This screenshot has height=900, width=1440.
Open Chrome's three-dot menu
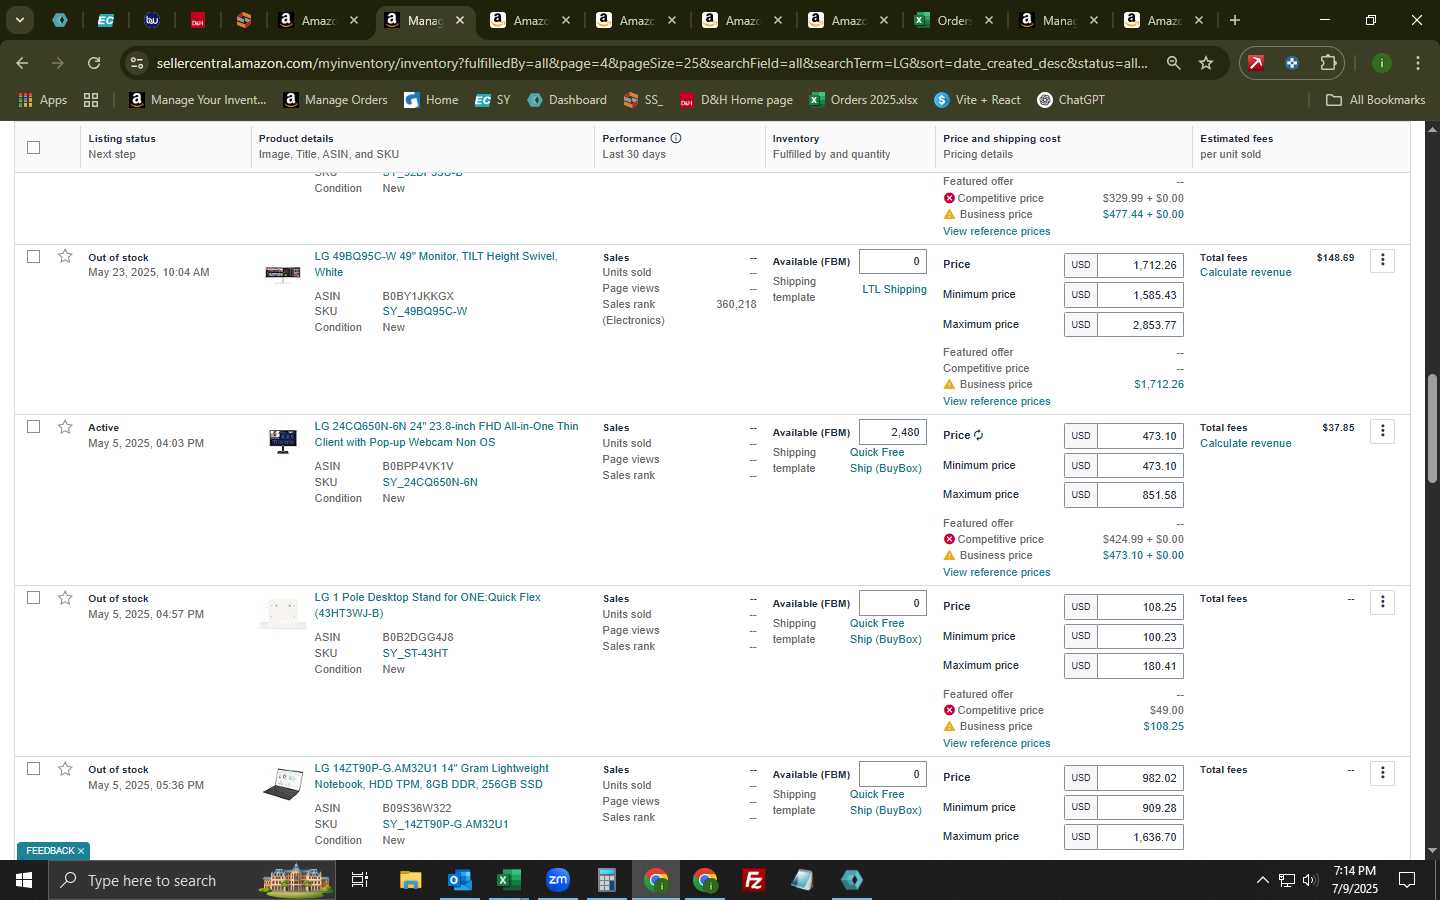click(x=1417, y=63)
